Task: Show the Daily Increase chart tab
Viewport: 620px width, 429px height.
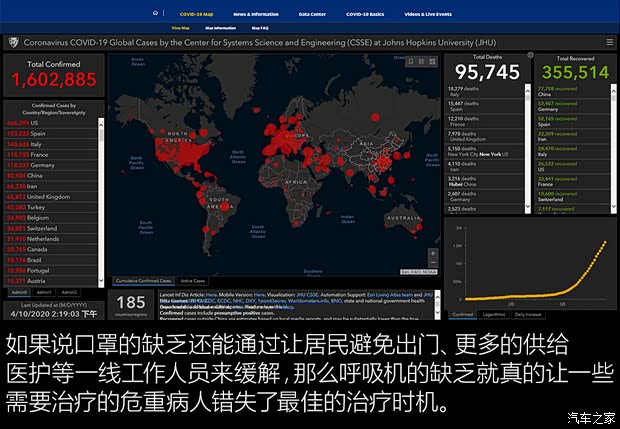Action: point(530,313)
